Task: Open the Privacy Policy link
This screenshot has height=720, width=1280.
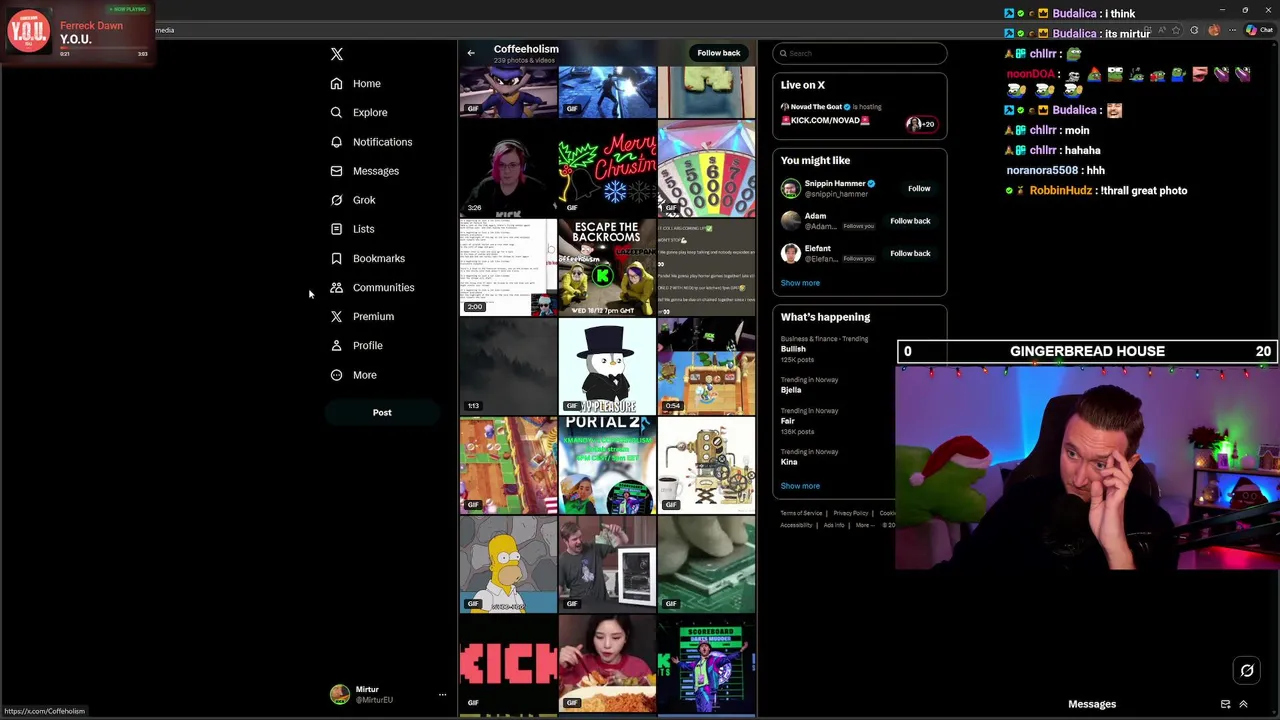Action: point(851,513)
